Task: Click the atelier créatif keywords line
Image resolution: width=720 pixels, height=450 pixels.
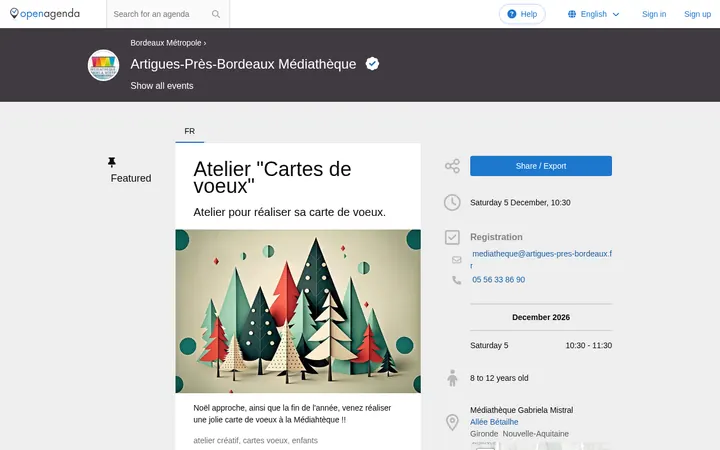Action: (x=255, y=440)
